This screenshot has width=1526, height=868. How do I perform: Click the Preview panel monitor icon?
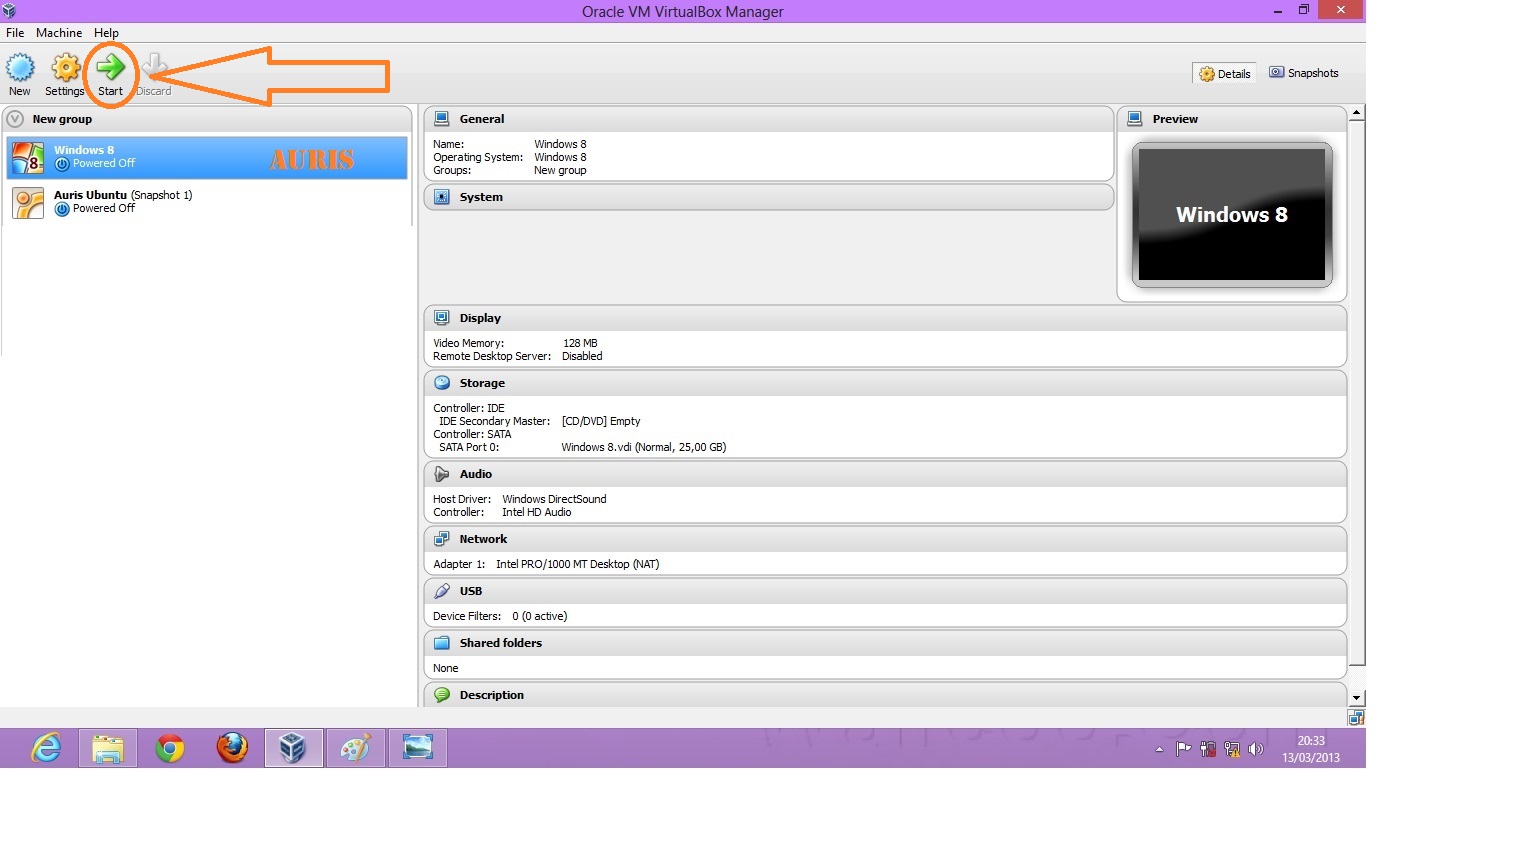point(1135,119)
